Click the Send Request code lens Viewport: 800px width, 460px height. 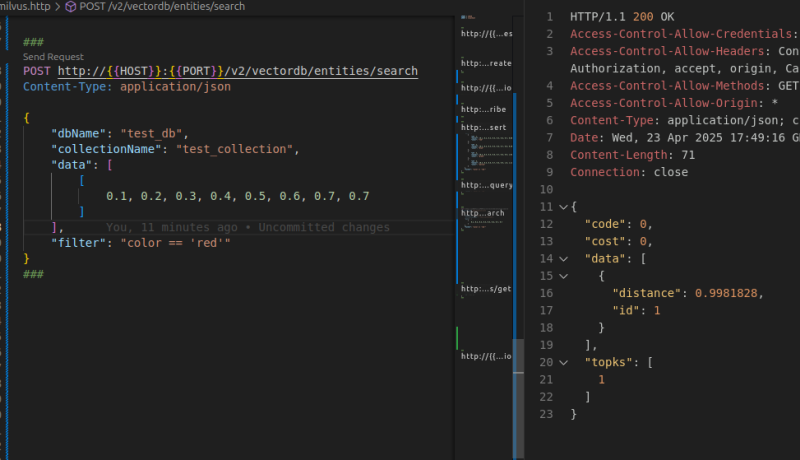pyautogui.click(x=53, y=57)
